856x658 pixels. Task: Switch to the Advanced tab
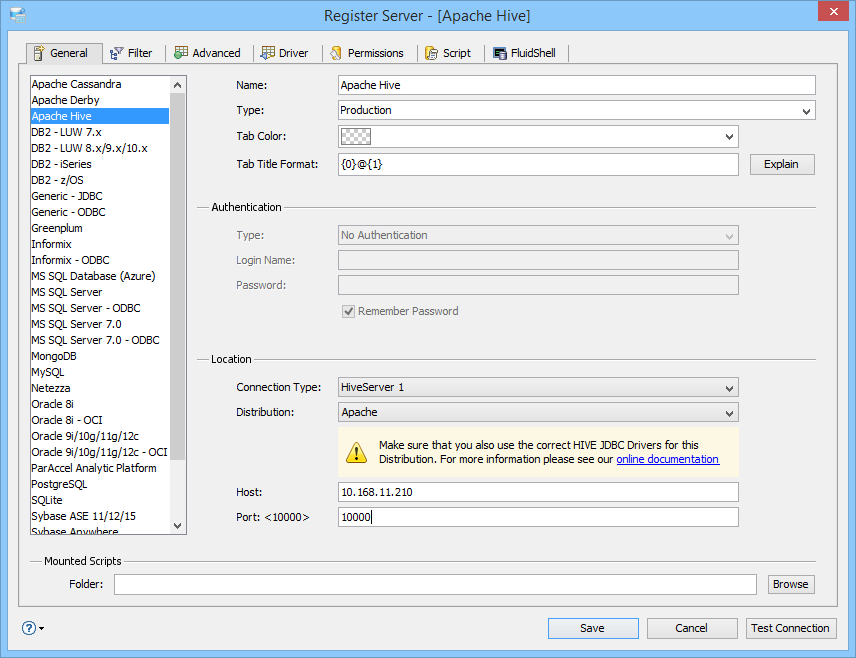coord(208,53)
